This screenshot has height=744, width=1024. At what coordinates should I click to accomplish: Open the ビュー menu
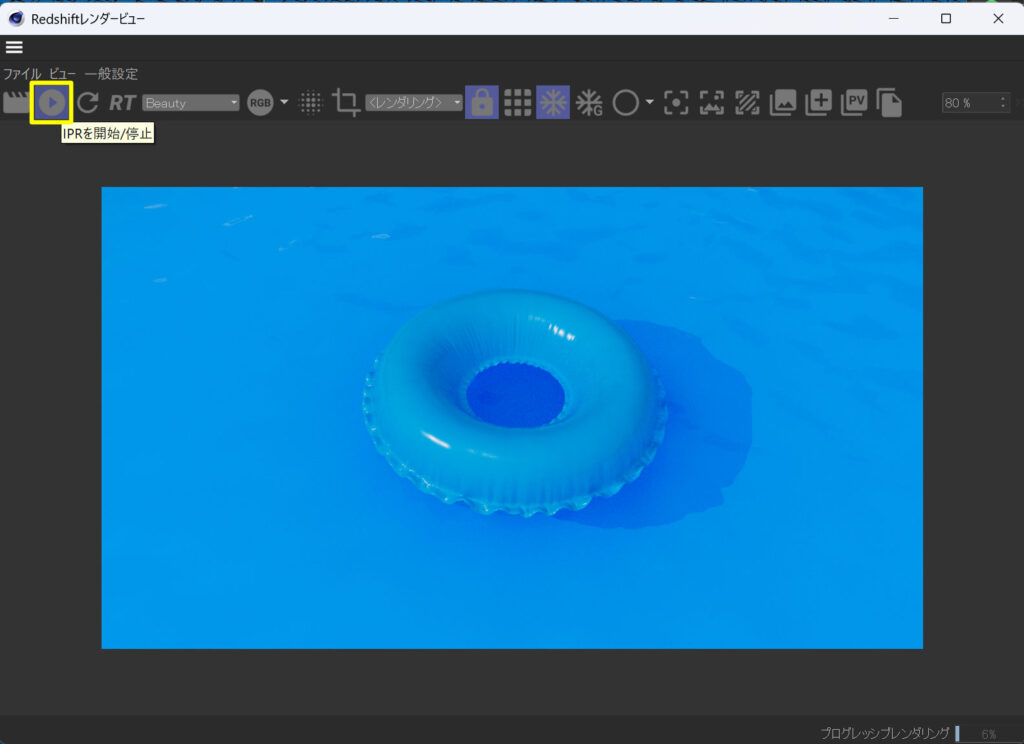(63, 74)
